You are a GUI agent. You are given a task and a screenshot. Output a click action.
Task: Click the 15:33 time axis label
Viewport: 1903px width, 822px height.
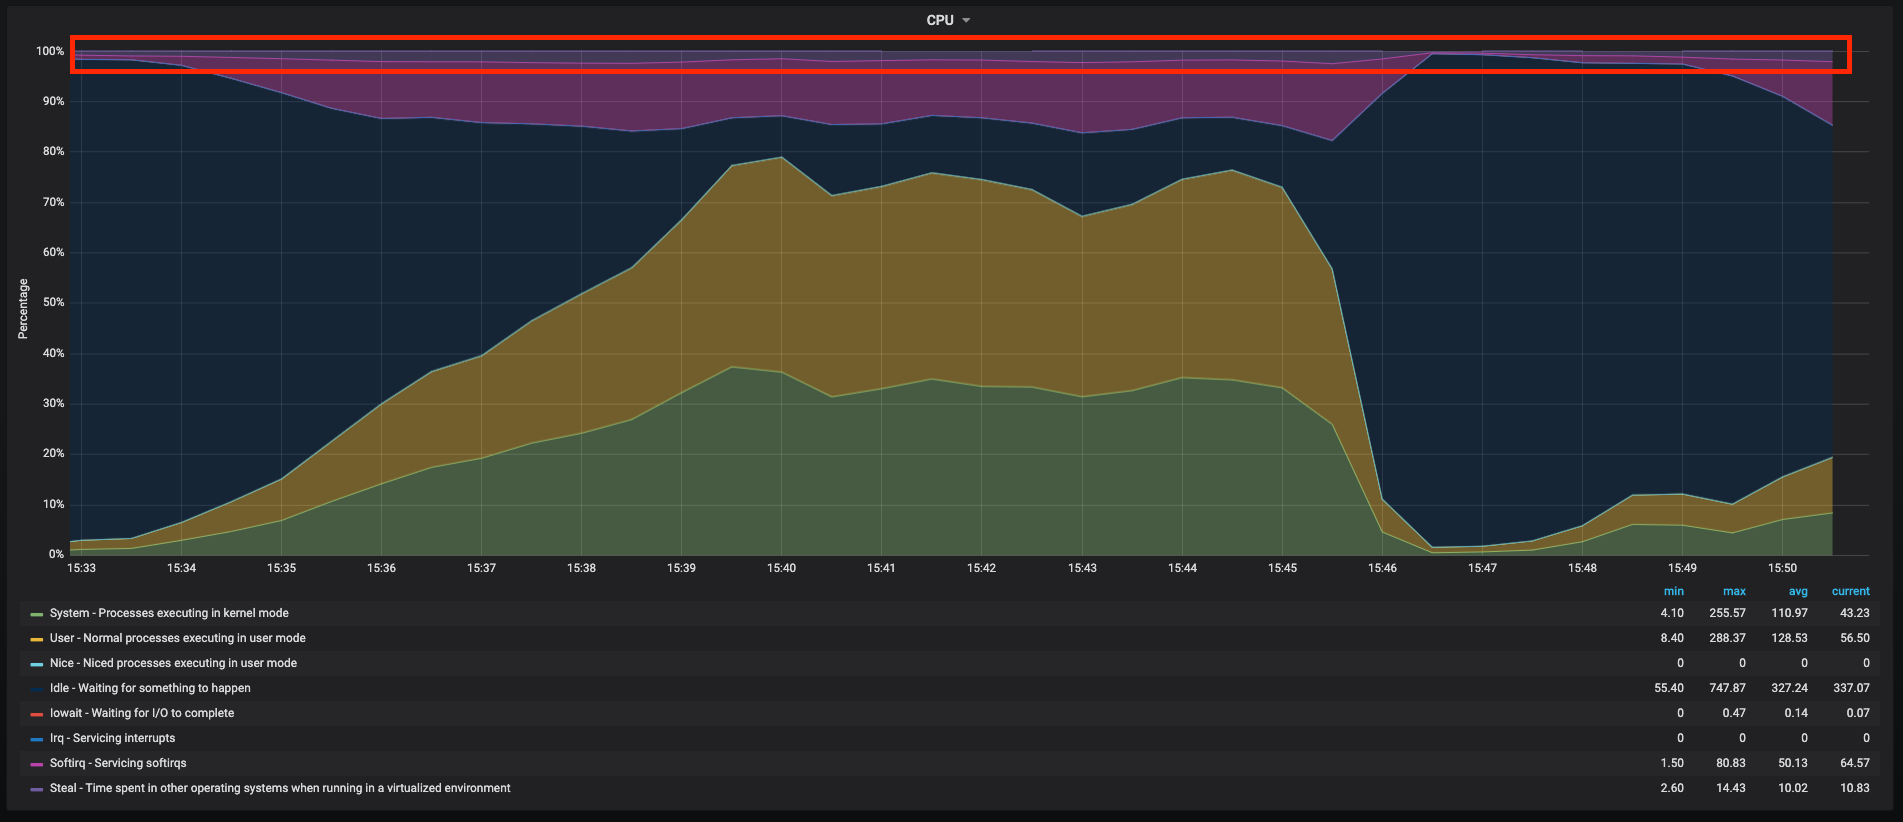[x=81, y=568]
